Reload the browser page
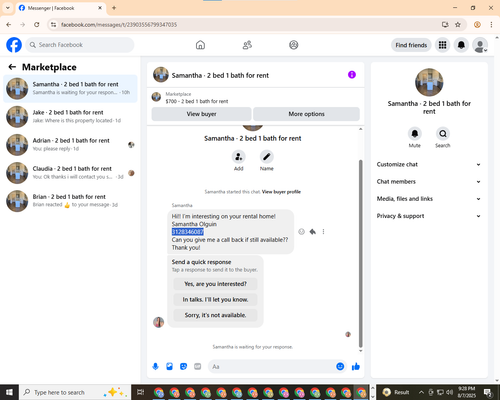Image resolution: width=500 pixels, height=400 pixels. click(37, 25)
